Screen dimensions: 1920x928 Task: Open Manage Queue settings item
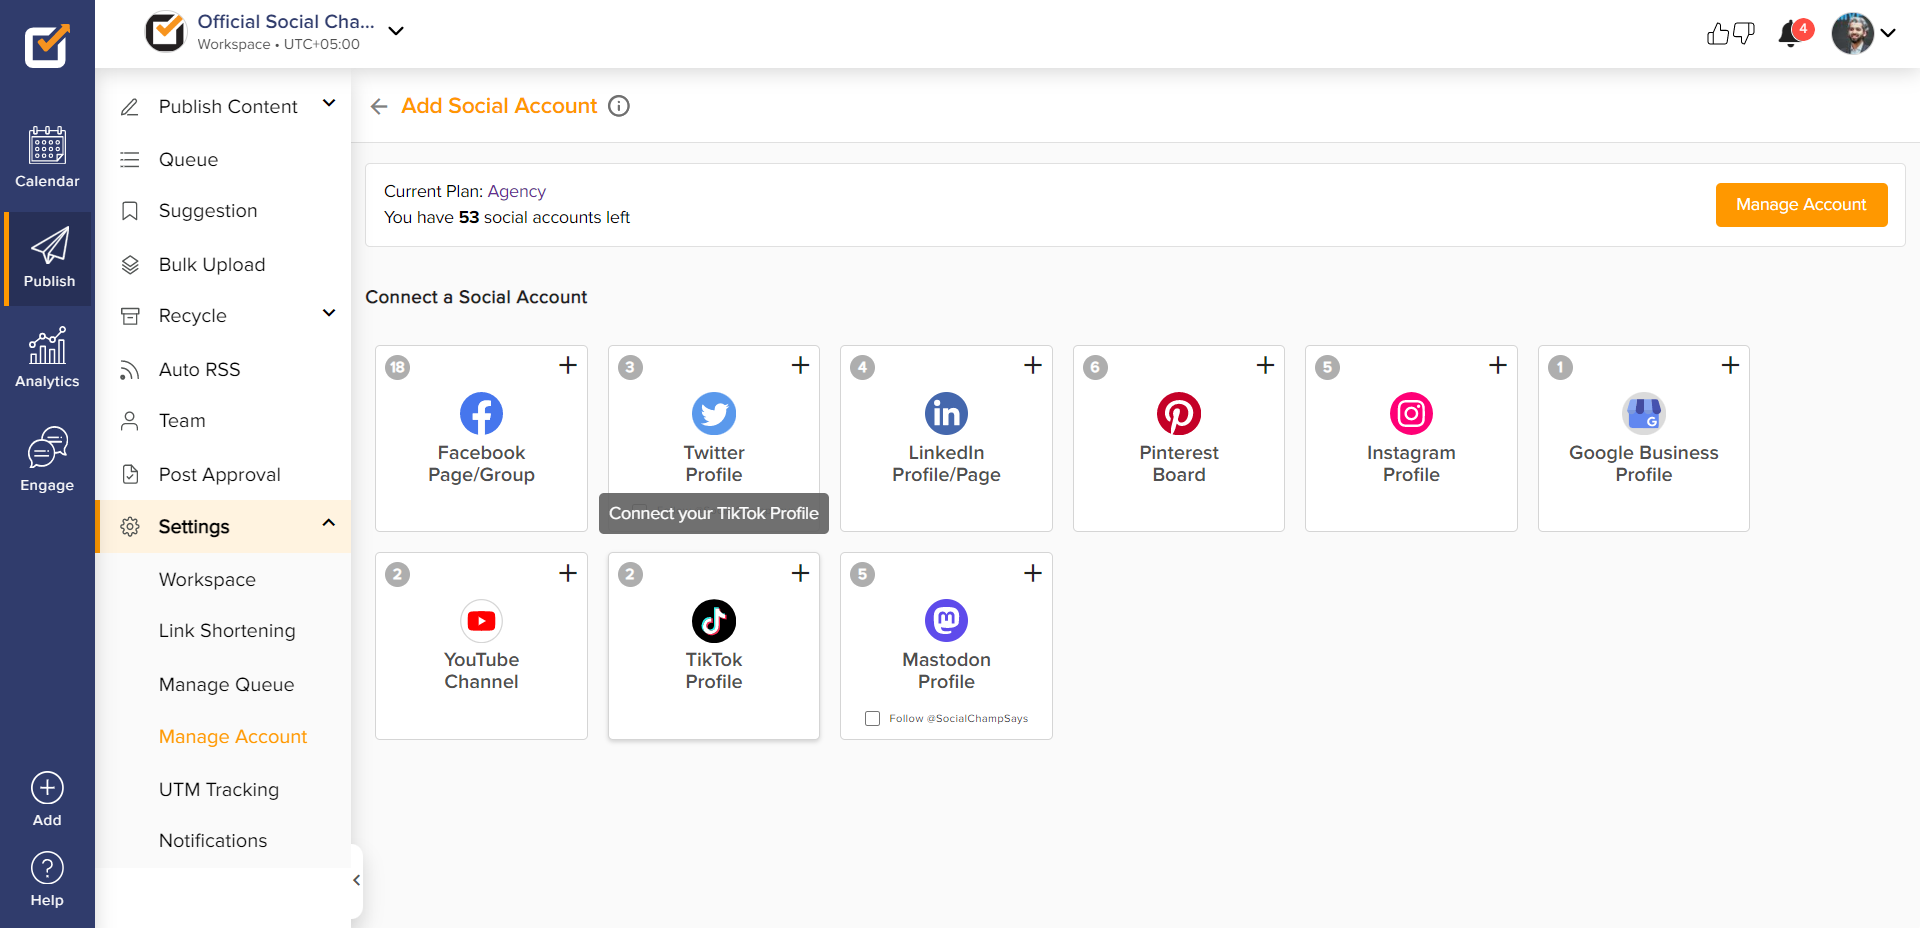pyautogui.click(x=226, y=684)
